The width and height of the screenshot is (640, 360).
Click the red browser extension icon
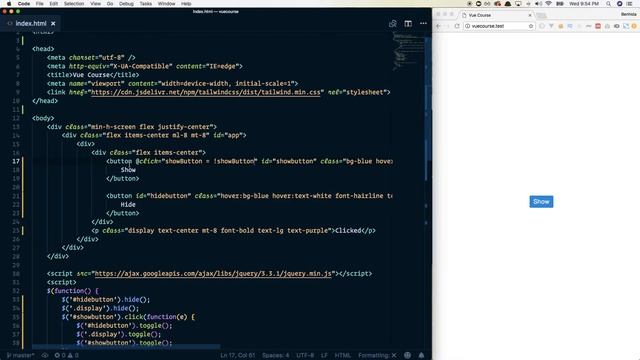click(x=598, y=26)
